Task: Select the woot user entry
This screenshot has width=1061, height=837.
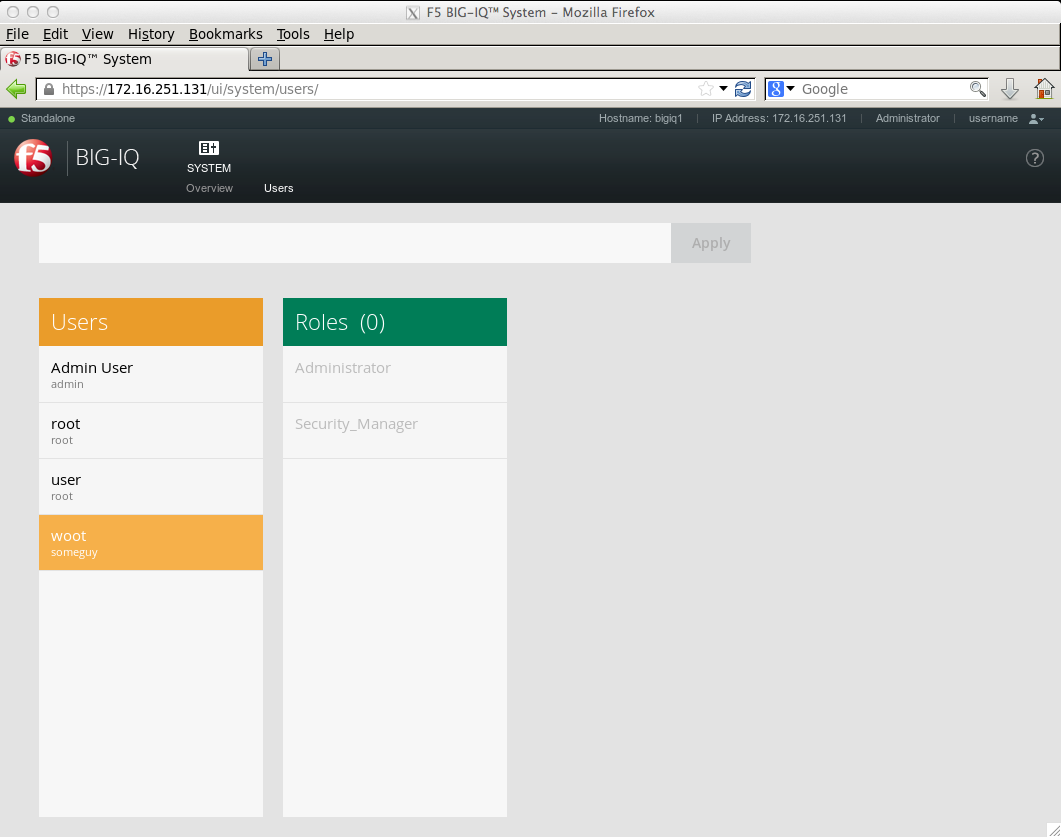Action: 151,543
